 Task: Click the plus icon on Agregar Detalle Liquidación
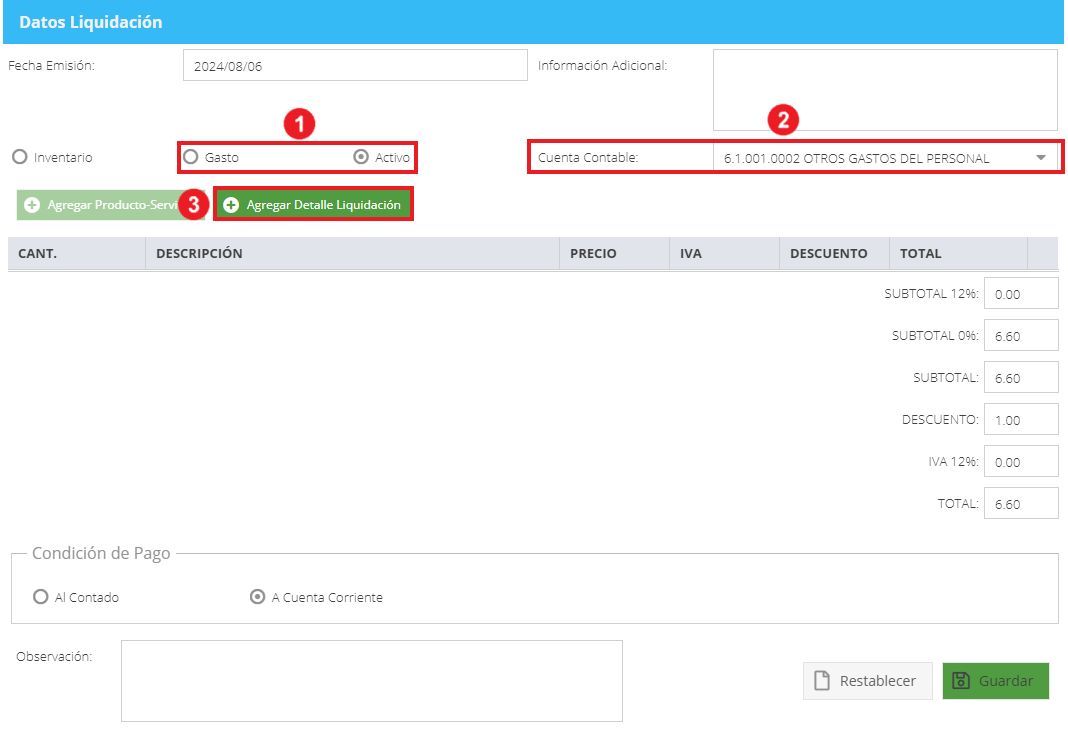click(x=231, y=205)
